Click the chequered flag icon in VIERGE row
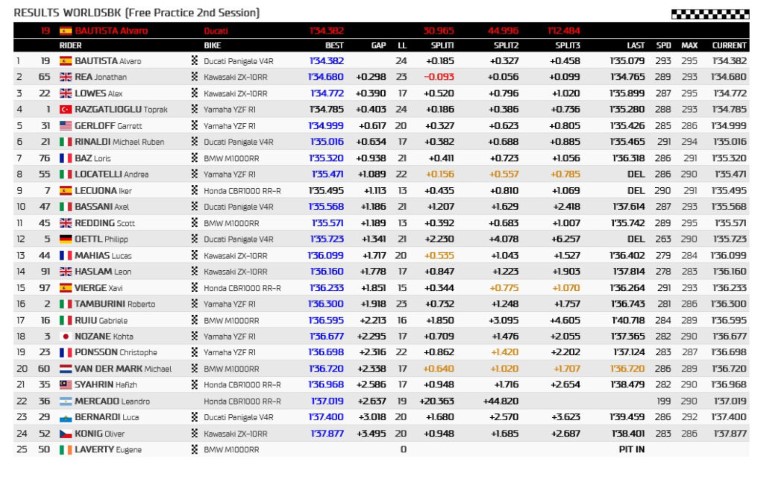The width and height of the screenshot is (764, 480). [194, 287]
